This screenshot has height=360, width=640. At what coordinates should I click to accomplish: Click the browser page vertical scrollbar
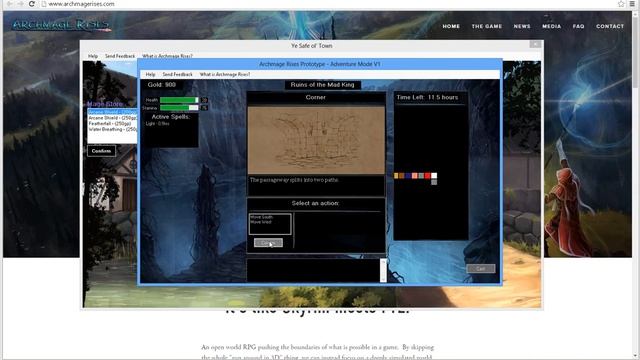[635, 185]
